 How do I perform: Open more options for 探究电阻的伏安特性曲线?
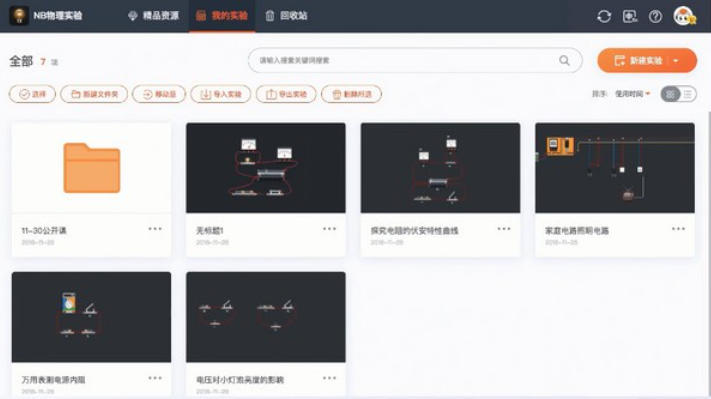click(504, 229)
